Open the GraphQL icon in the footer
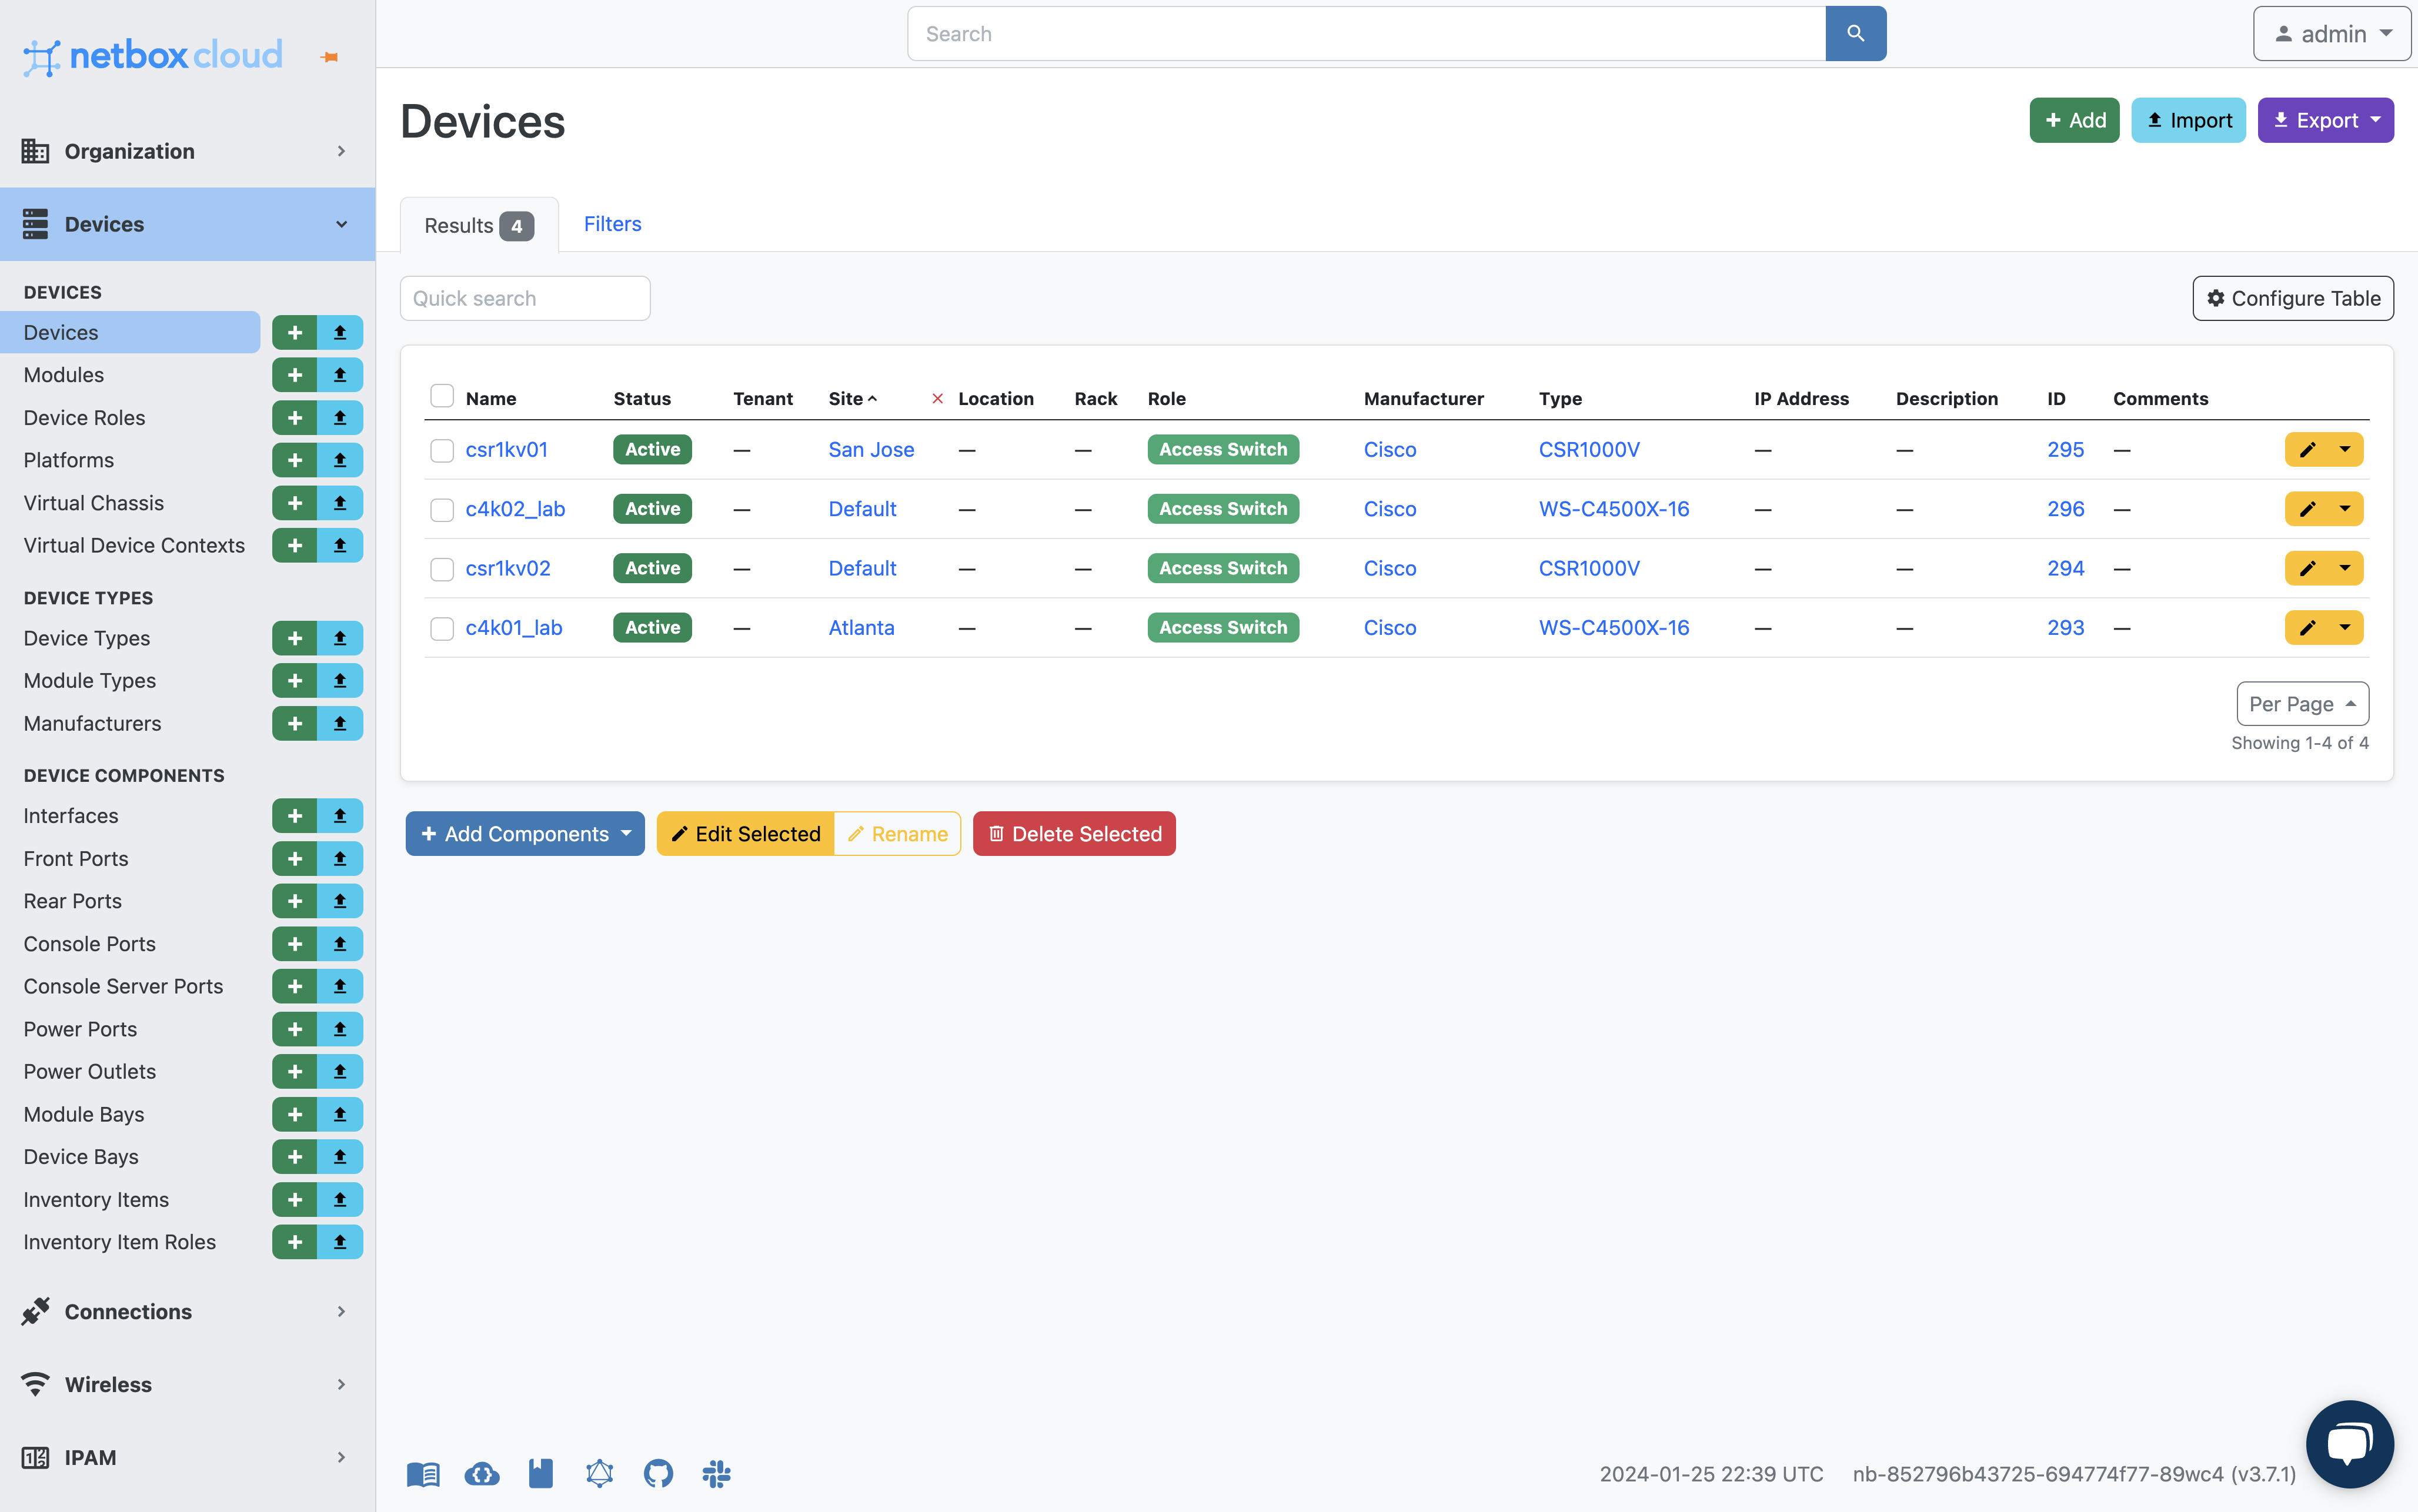 599,1474
